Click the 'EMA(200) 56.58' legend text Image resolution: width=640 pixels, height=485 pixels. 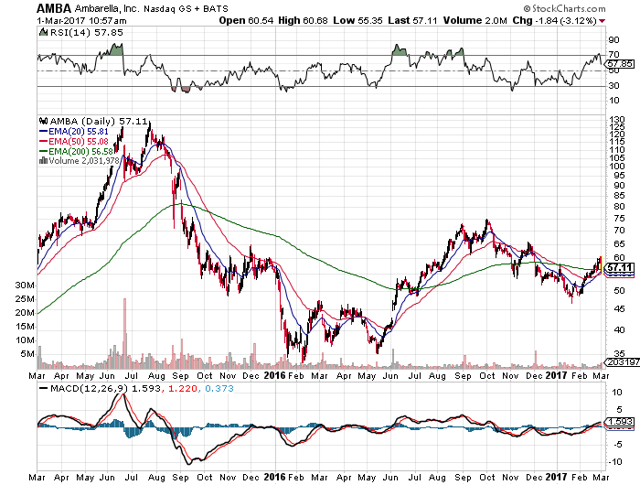click(81, 151)
